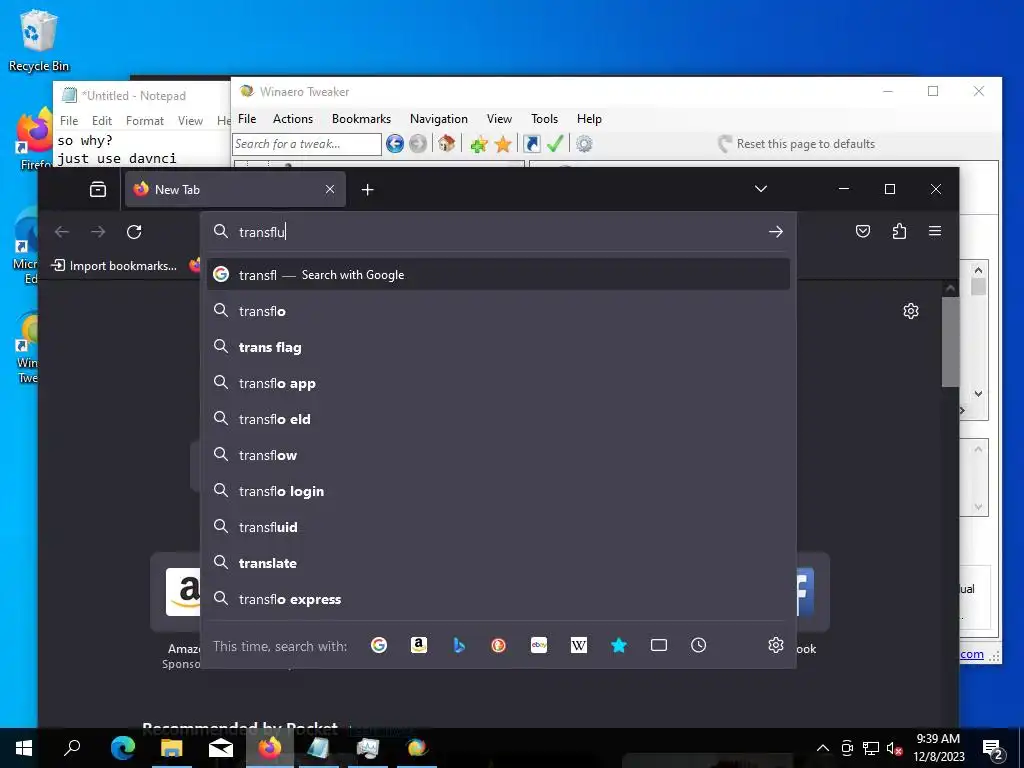Click Firefox forward arrow
This screenshot has width=1024, height=768.
pyautogui.click(x=98, y=232)
